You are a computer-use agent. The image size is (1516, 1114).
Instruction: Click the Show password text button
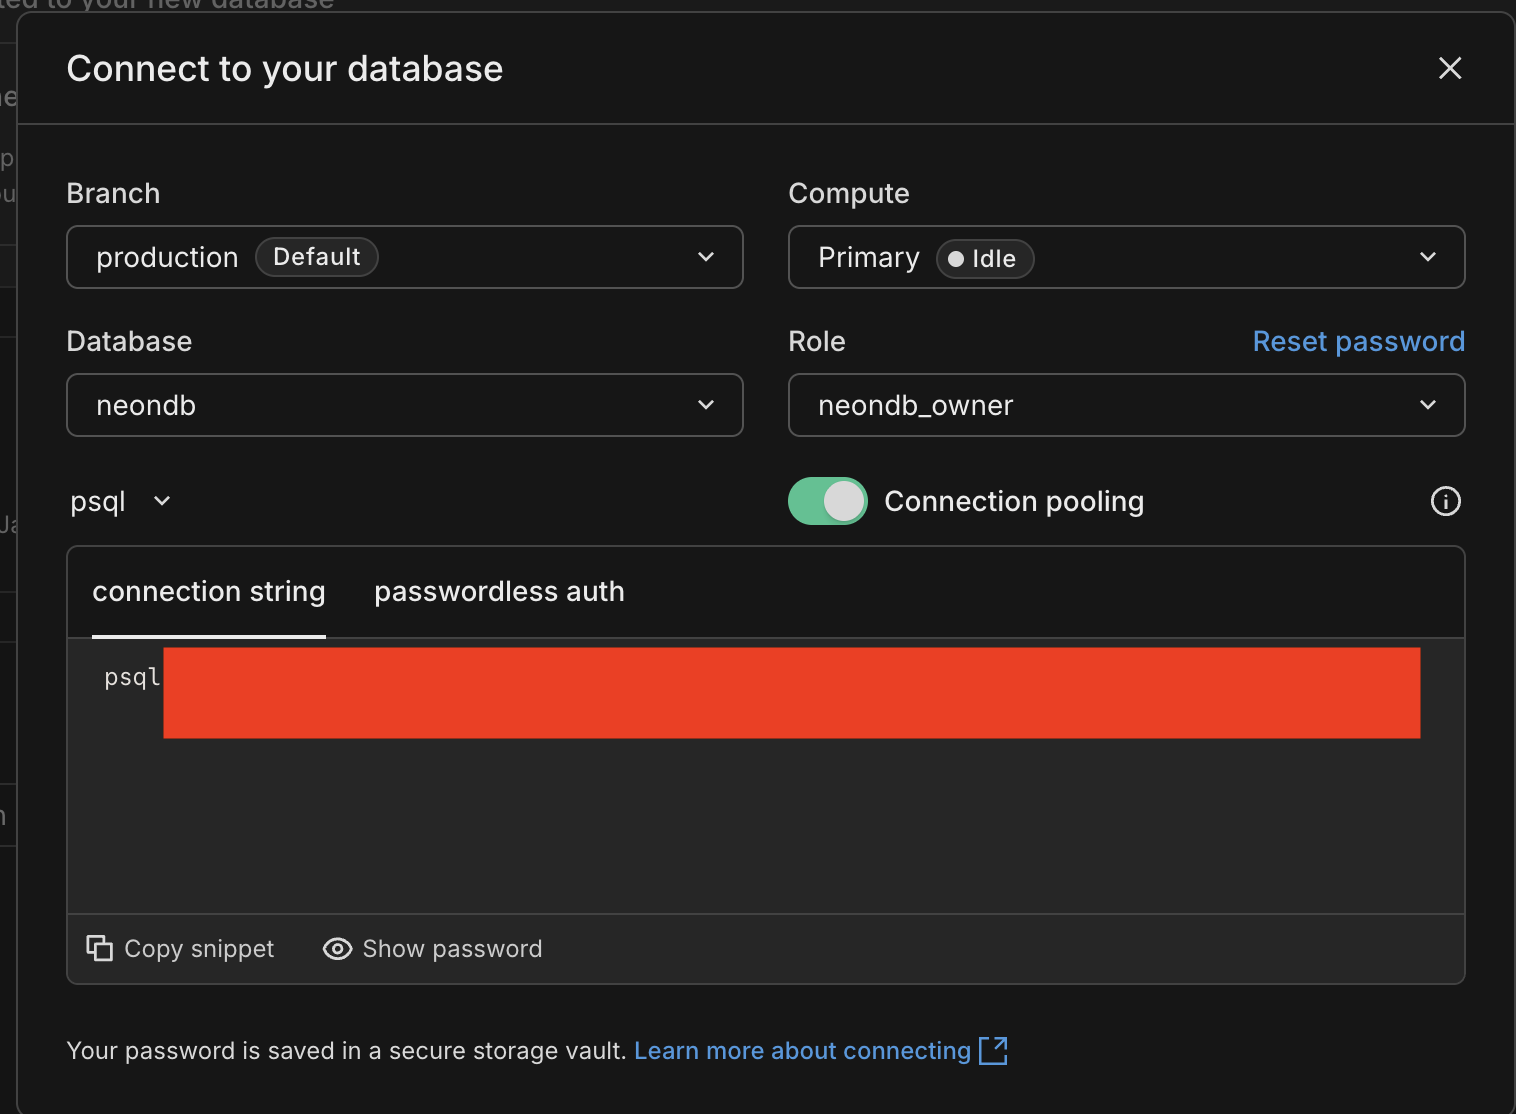[x=452, y=949]
